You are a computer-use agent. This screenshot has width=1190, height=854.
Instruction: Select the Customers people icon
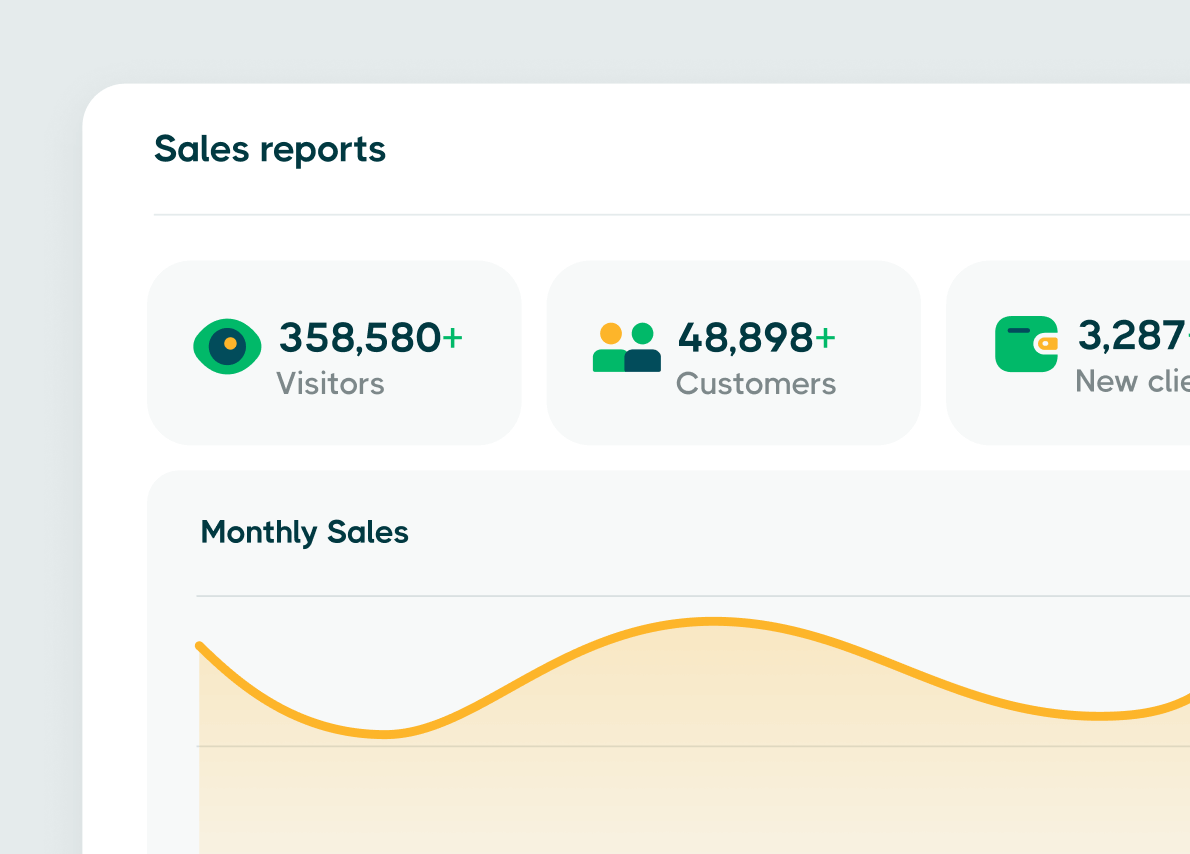[x=628, y=345]
